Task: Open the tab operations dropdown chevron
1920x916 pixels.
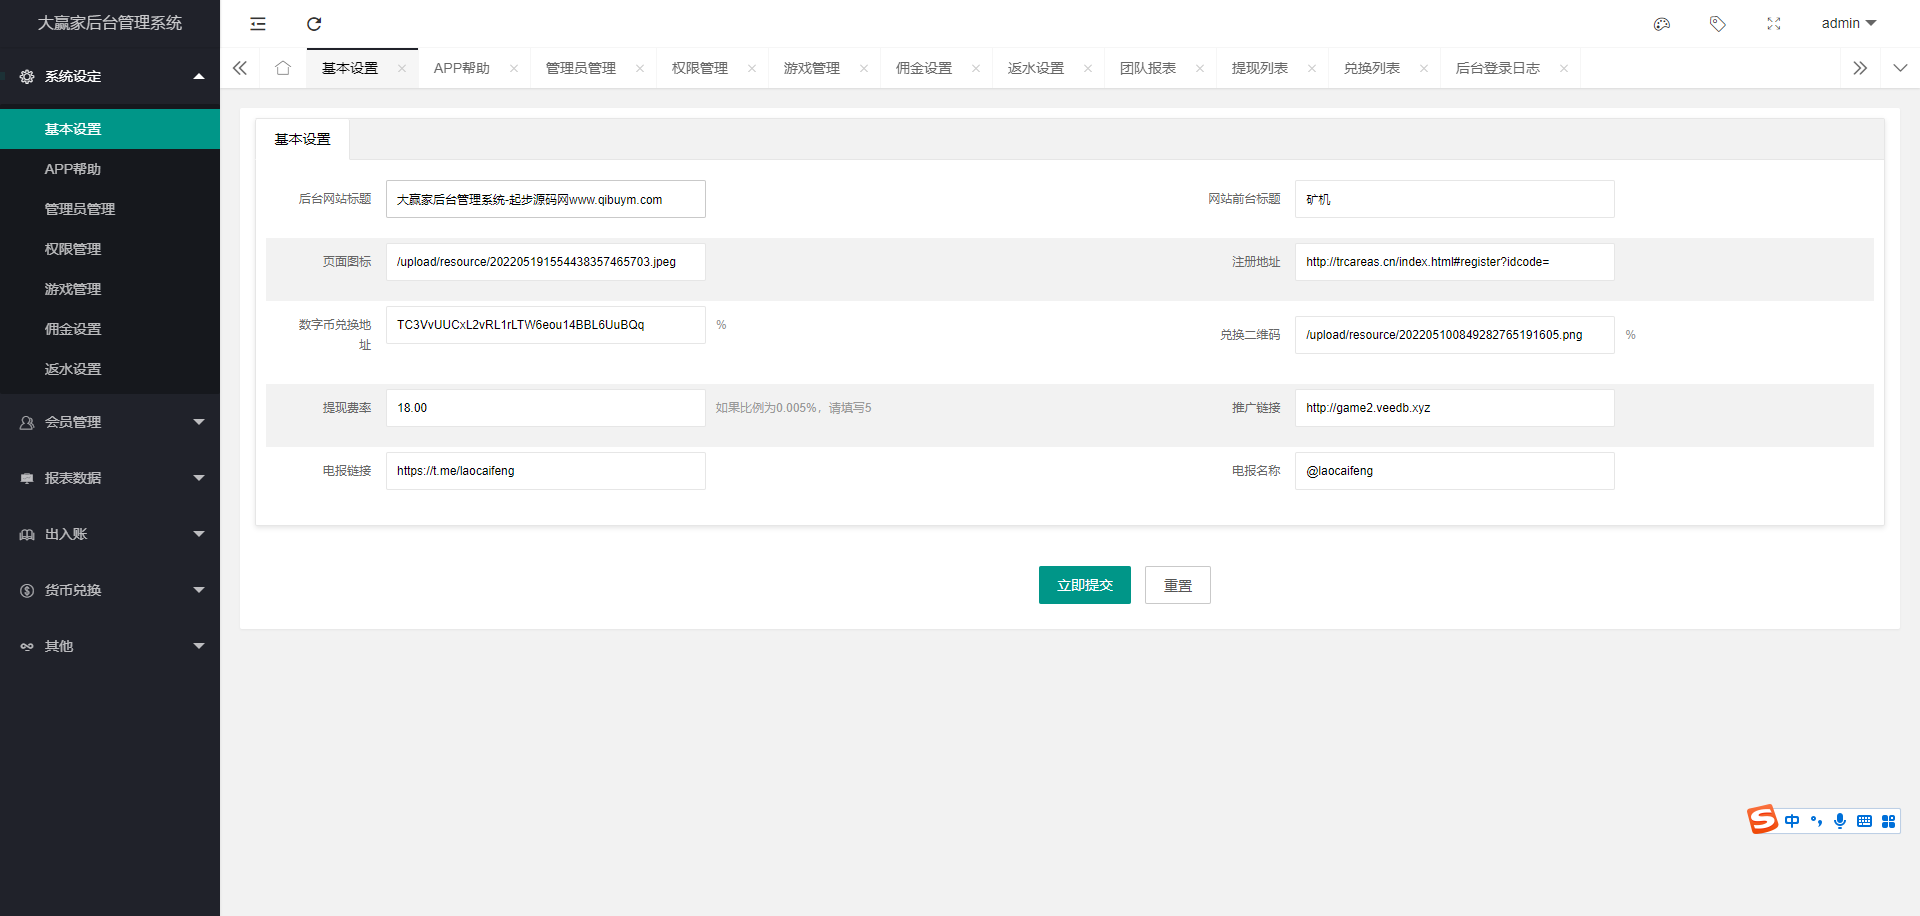Action: [x=1900, y=68]
